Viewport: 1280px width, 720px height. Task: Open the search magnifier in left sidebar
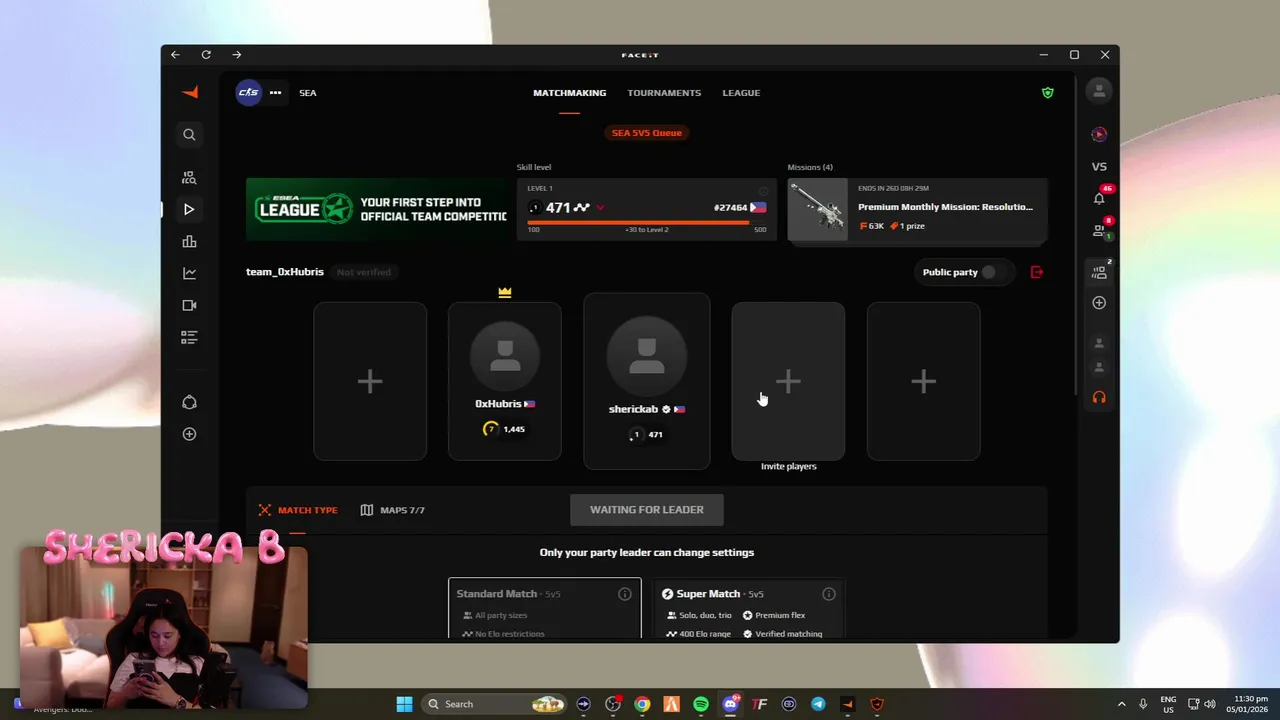(x=189, y=134)
